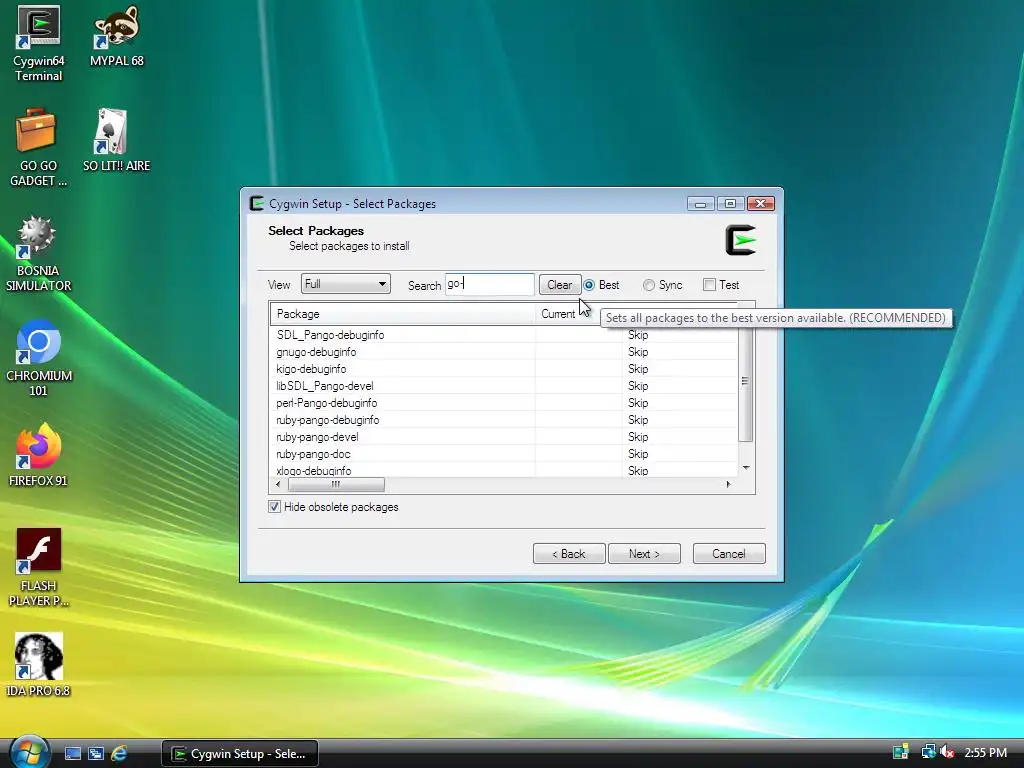Click into the Search field

click(490, 284)
